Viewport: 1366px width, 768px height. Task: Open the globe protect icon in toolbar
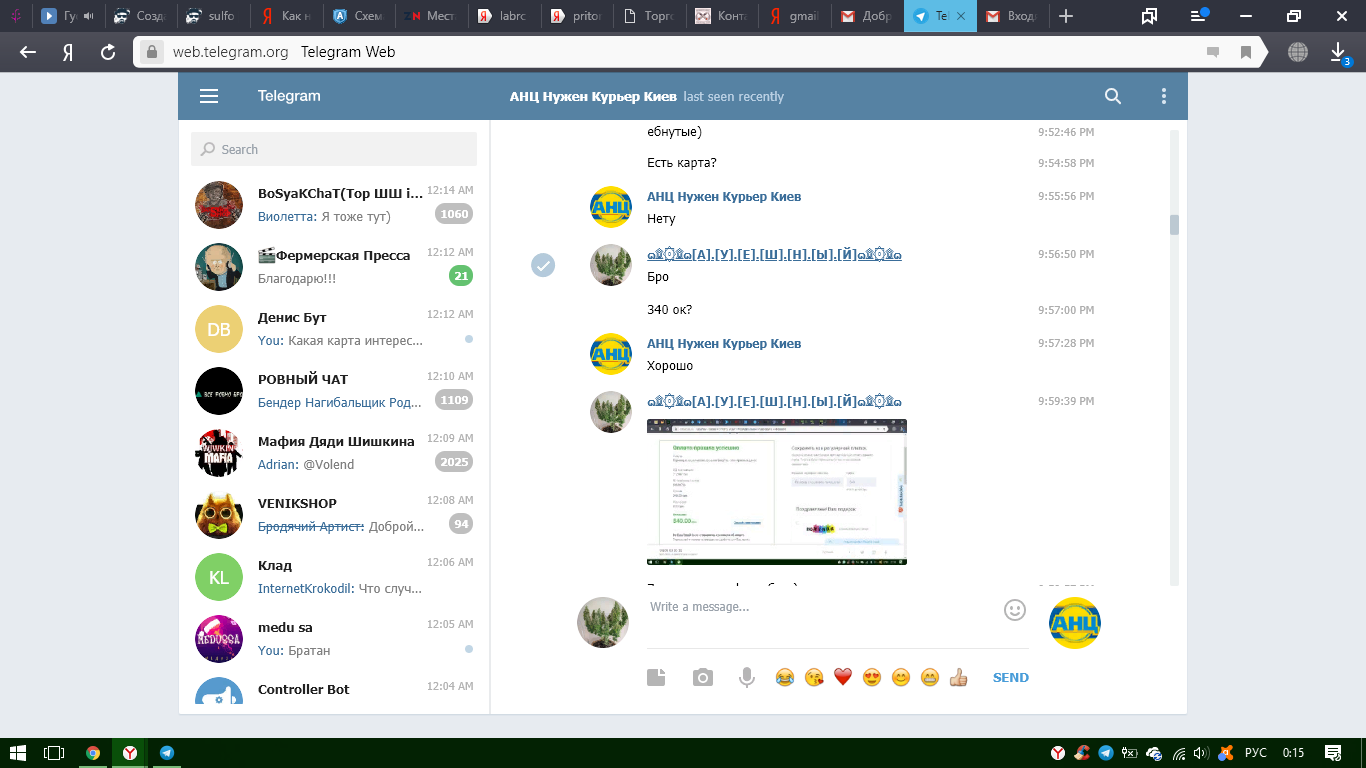pyautogui.click(x=1298, y=52)
